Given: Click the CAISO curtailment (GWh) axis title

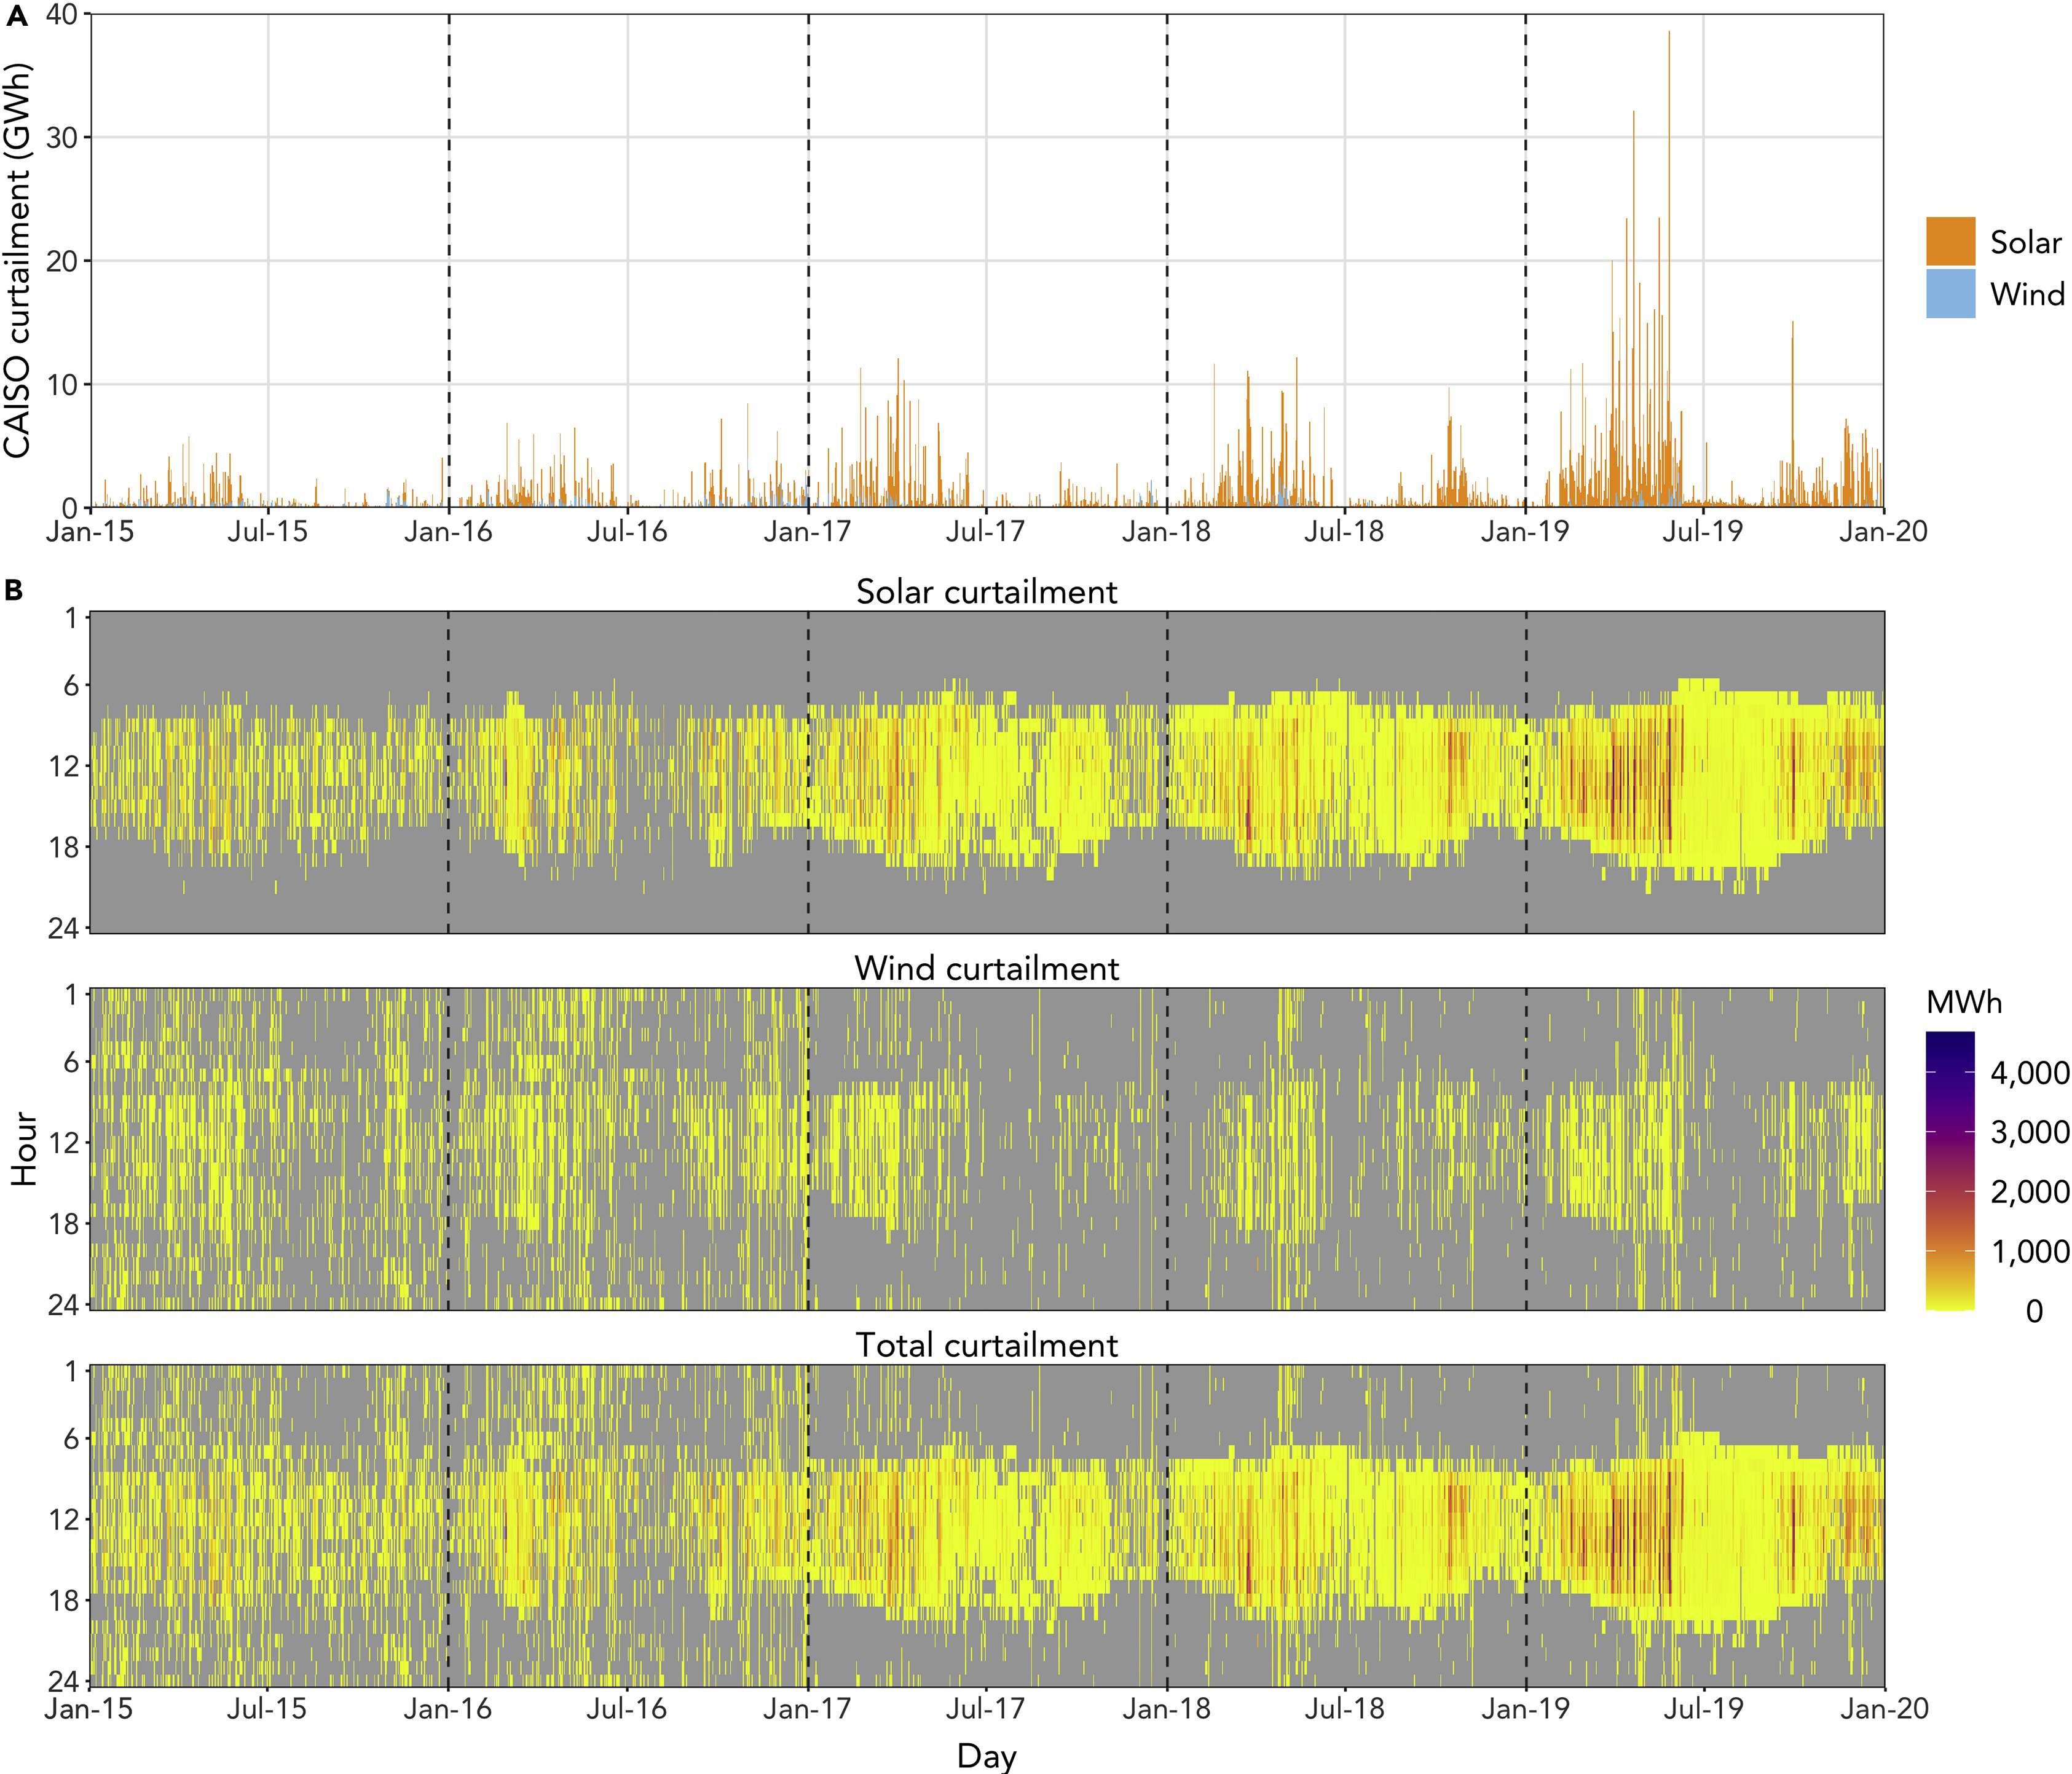Looking at the screenshot, I should pos(17,261).
